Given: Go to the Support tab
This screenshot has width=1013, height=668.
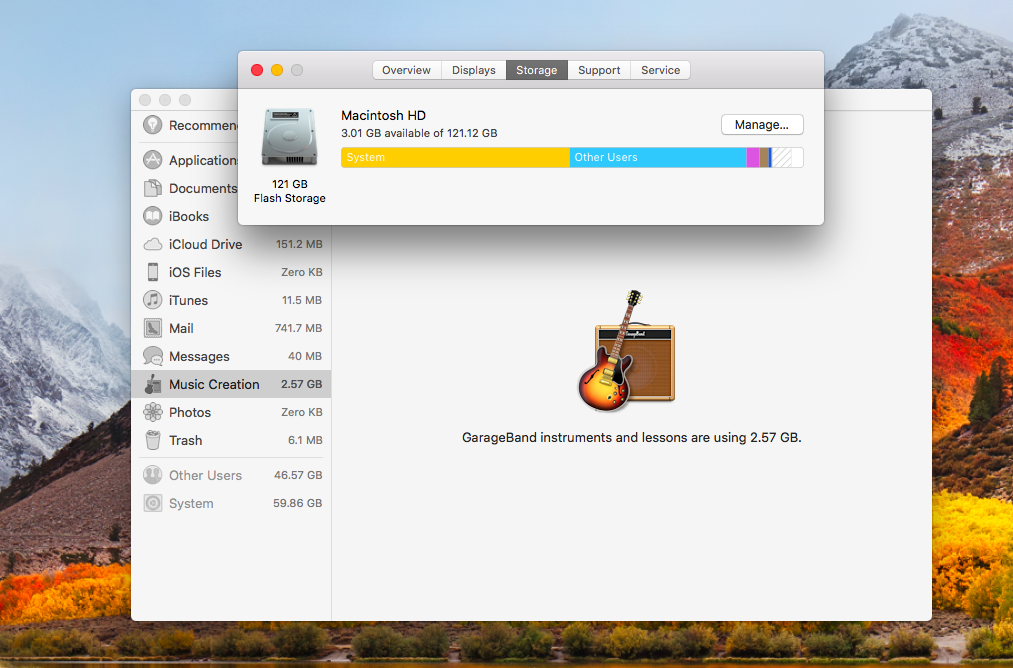Looking at the screenshot, I should pyautogui.click(x=599, y=70).
